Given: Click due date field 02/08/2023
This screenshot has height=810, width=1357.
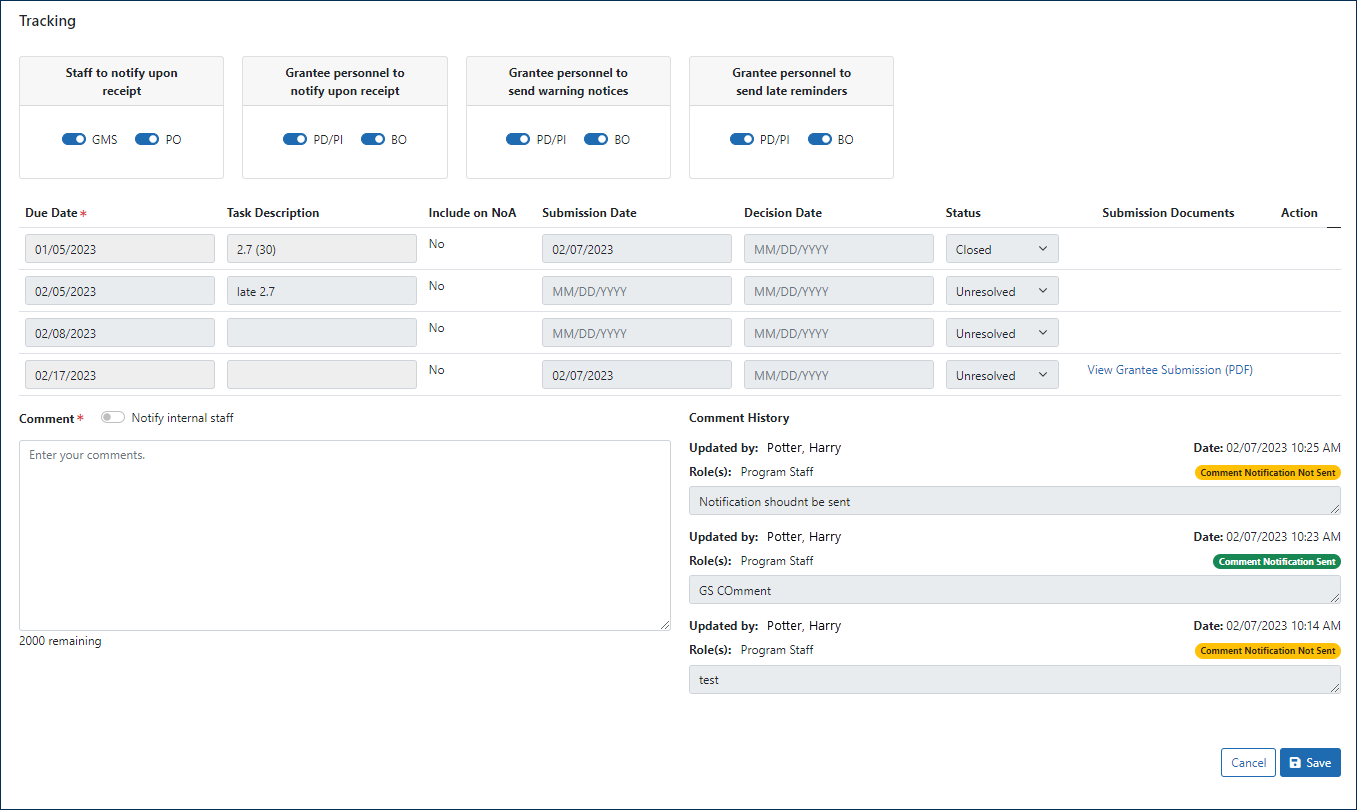Looking at the screenshot, I should (120, 333).
